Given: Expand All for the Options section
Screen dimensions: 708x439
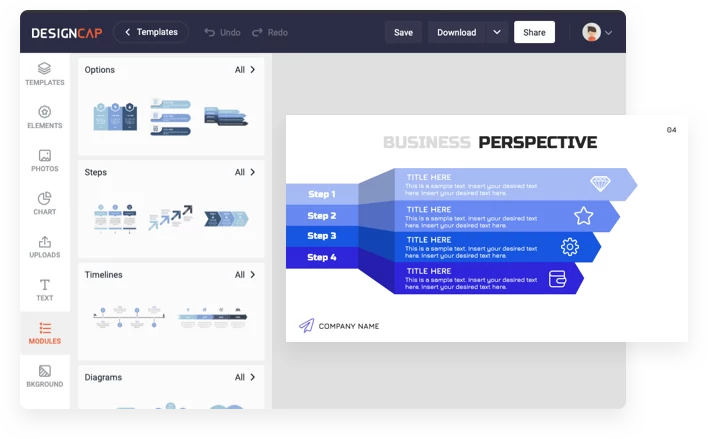Looking at the screenshot, I should (x=245, y=70).
